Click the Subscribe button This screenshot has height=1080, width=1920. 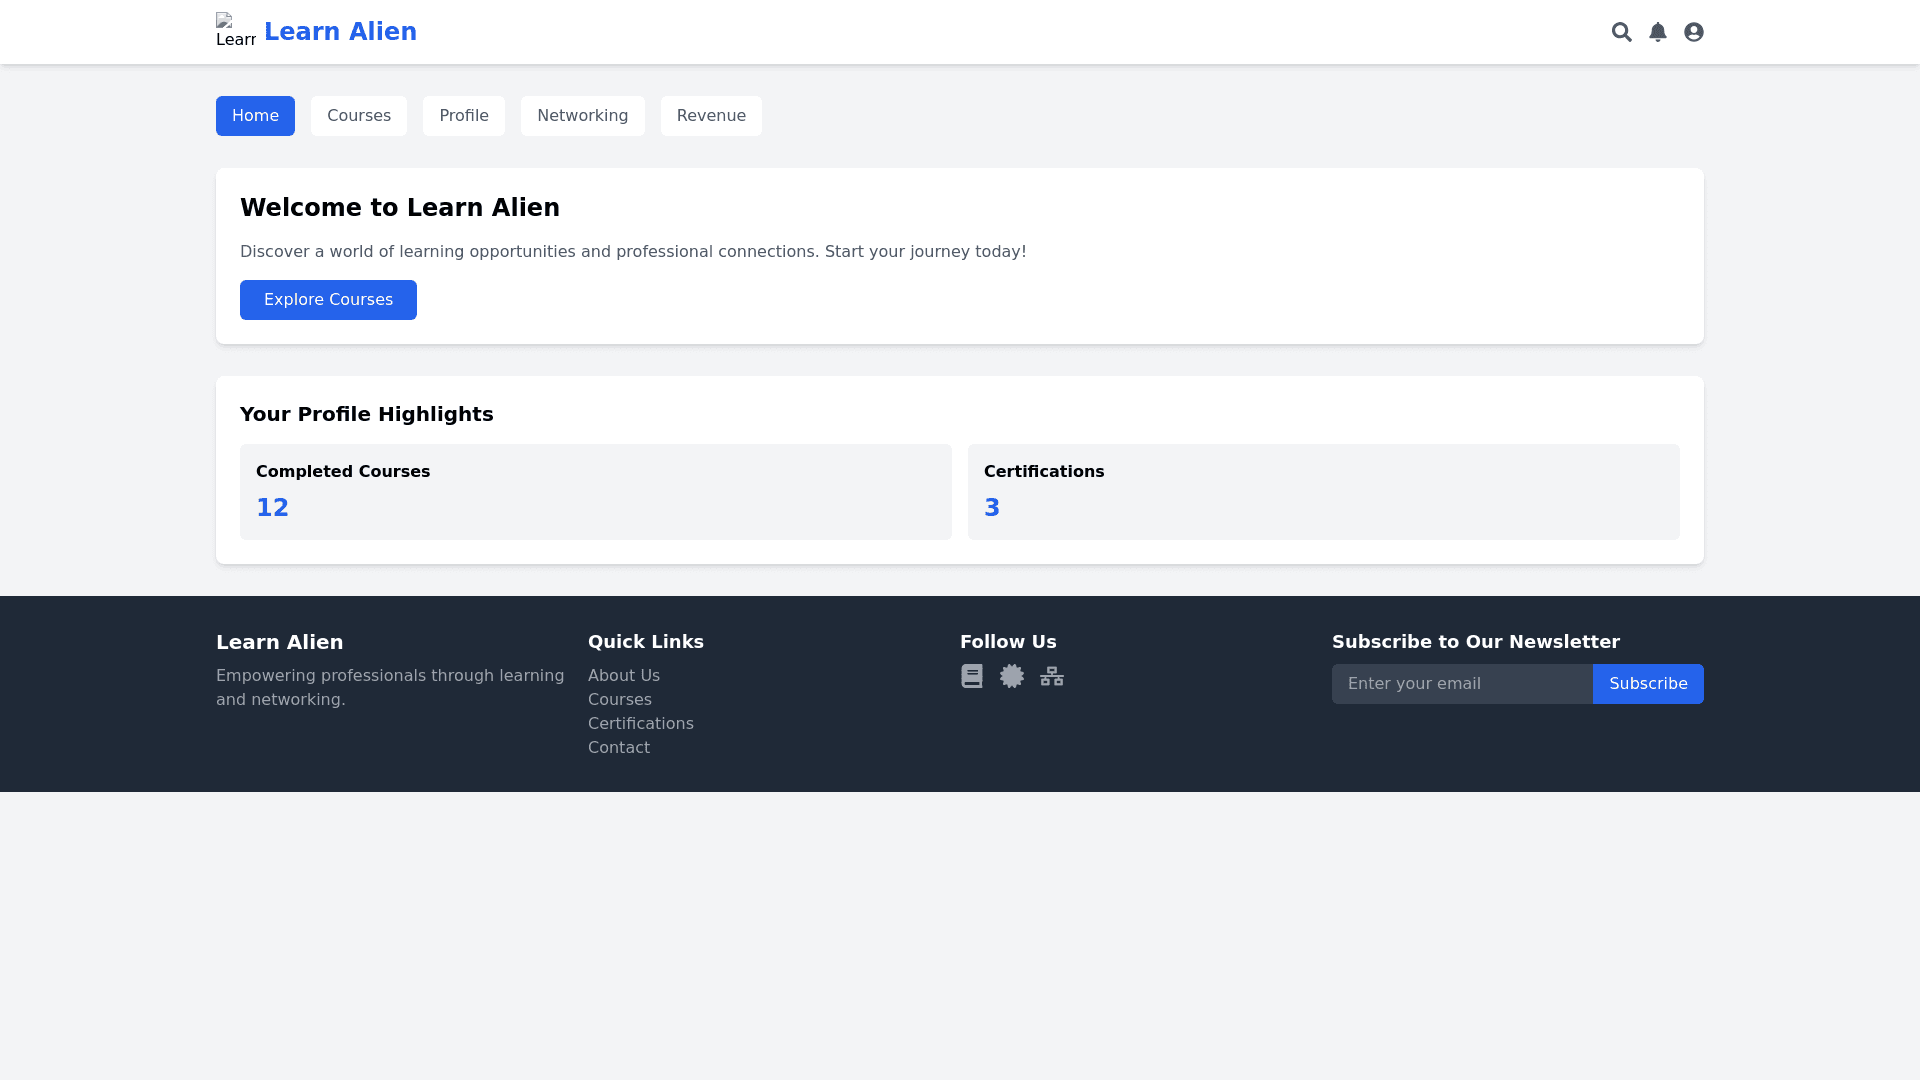pos(1647,684)
